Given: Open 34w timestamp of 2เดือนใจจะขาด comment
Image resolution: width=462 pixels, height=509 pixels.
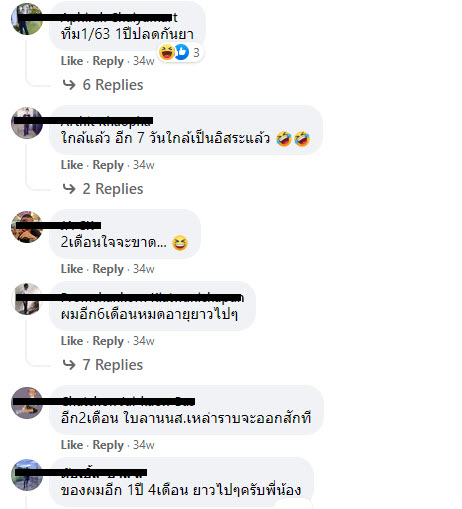Looking at the screenshot, I should tap(144, 269).
